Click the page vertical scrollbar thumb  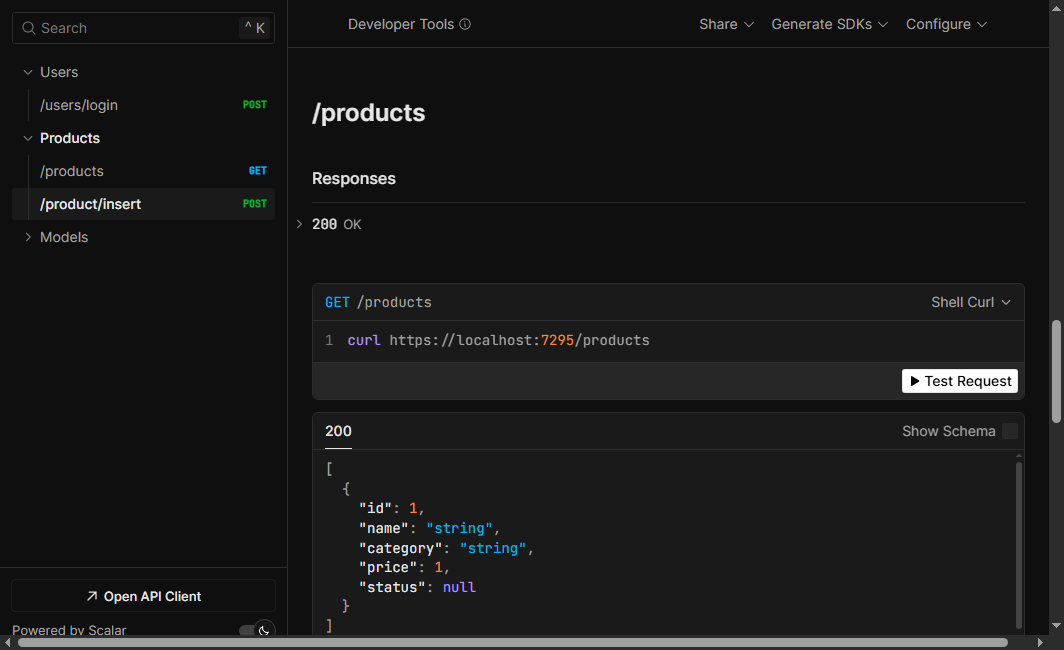pos(1056,371)
